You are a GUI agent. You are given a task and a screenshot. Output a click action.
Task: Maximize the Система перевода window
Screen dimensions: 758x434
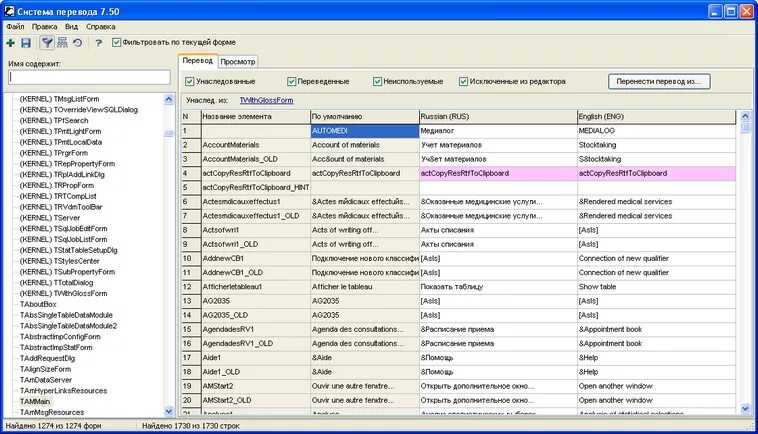[x=730, y=11]
